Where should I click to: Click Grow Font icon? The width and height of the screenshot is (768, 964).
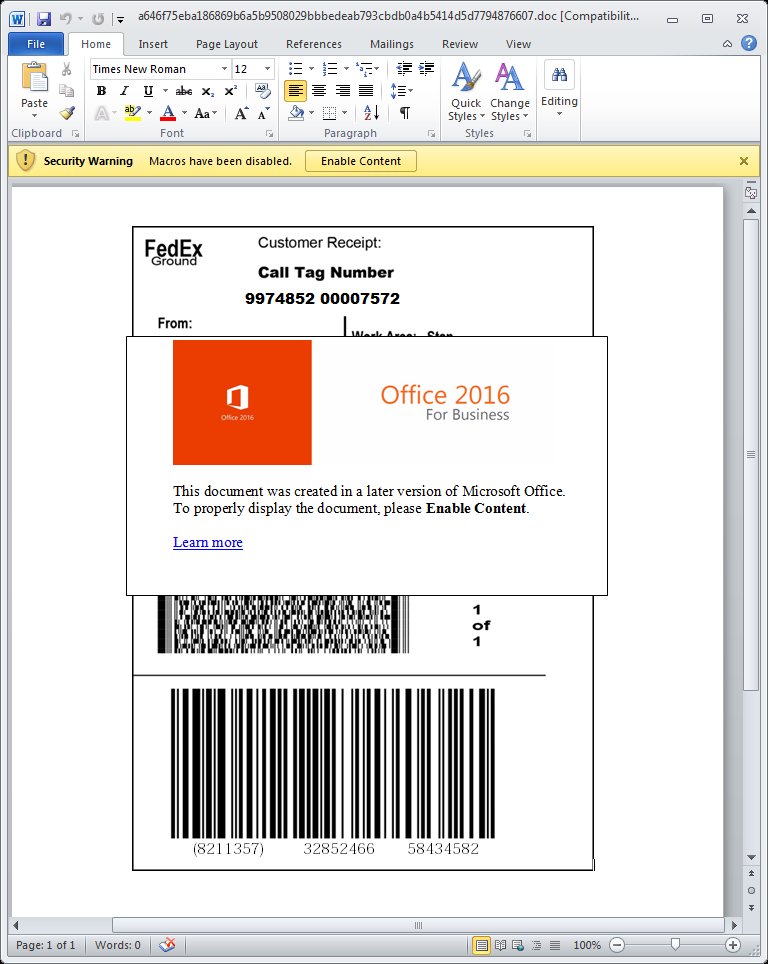pyautogui.click(x=241, y=113)
